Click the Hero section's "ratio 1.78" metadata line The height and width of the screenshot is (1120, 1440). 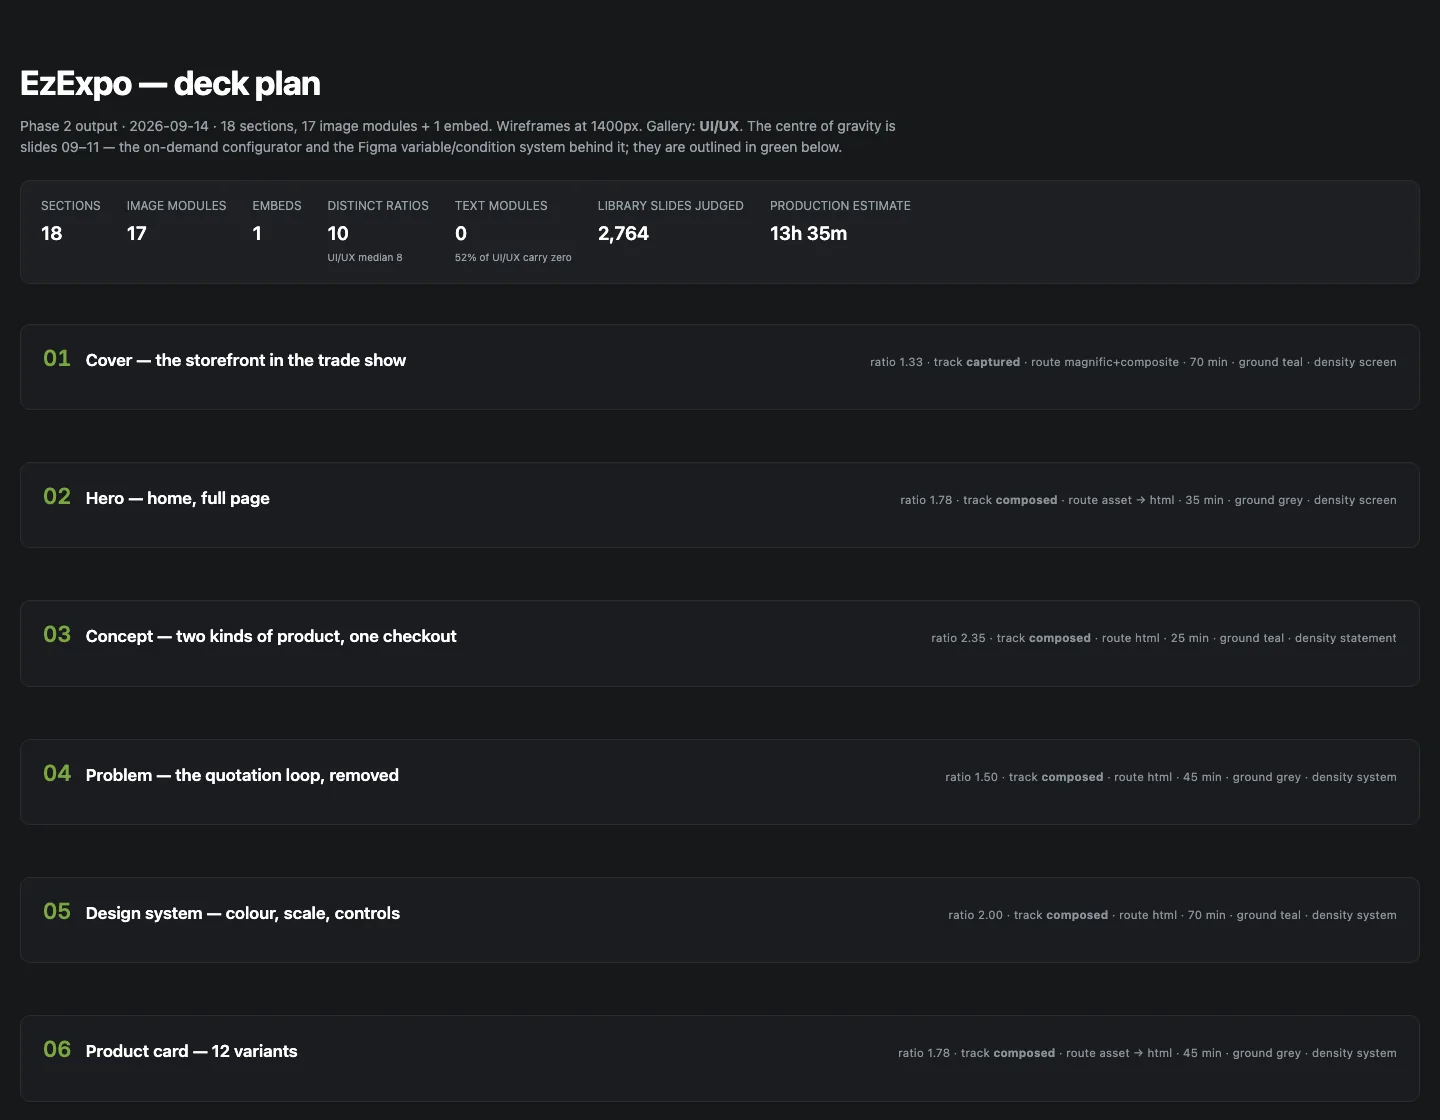click(x=1148, y=500)
